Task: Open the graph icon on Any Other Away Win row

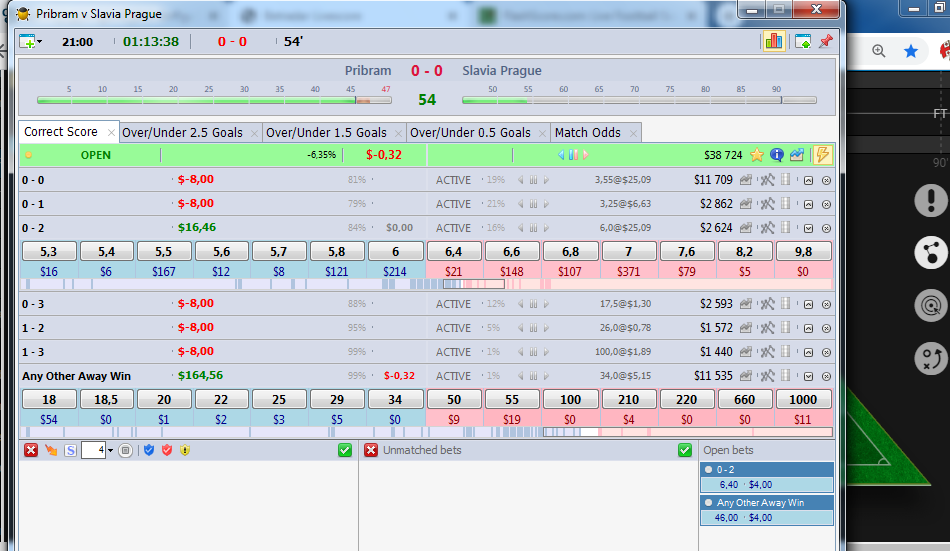Action: (746, 376)
